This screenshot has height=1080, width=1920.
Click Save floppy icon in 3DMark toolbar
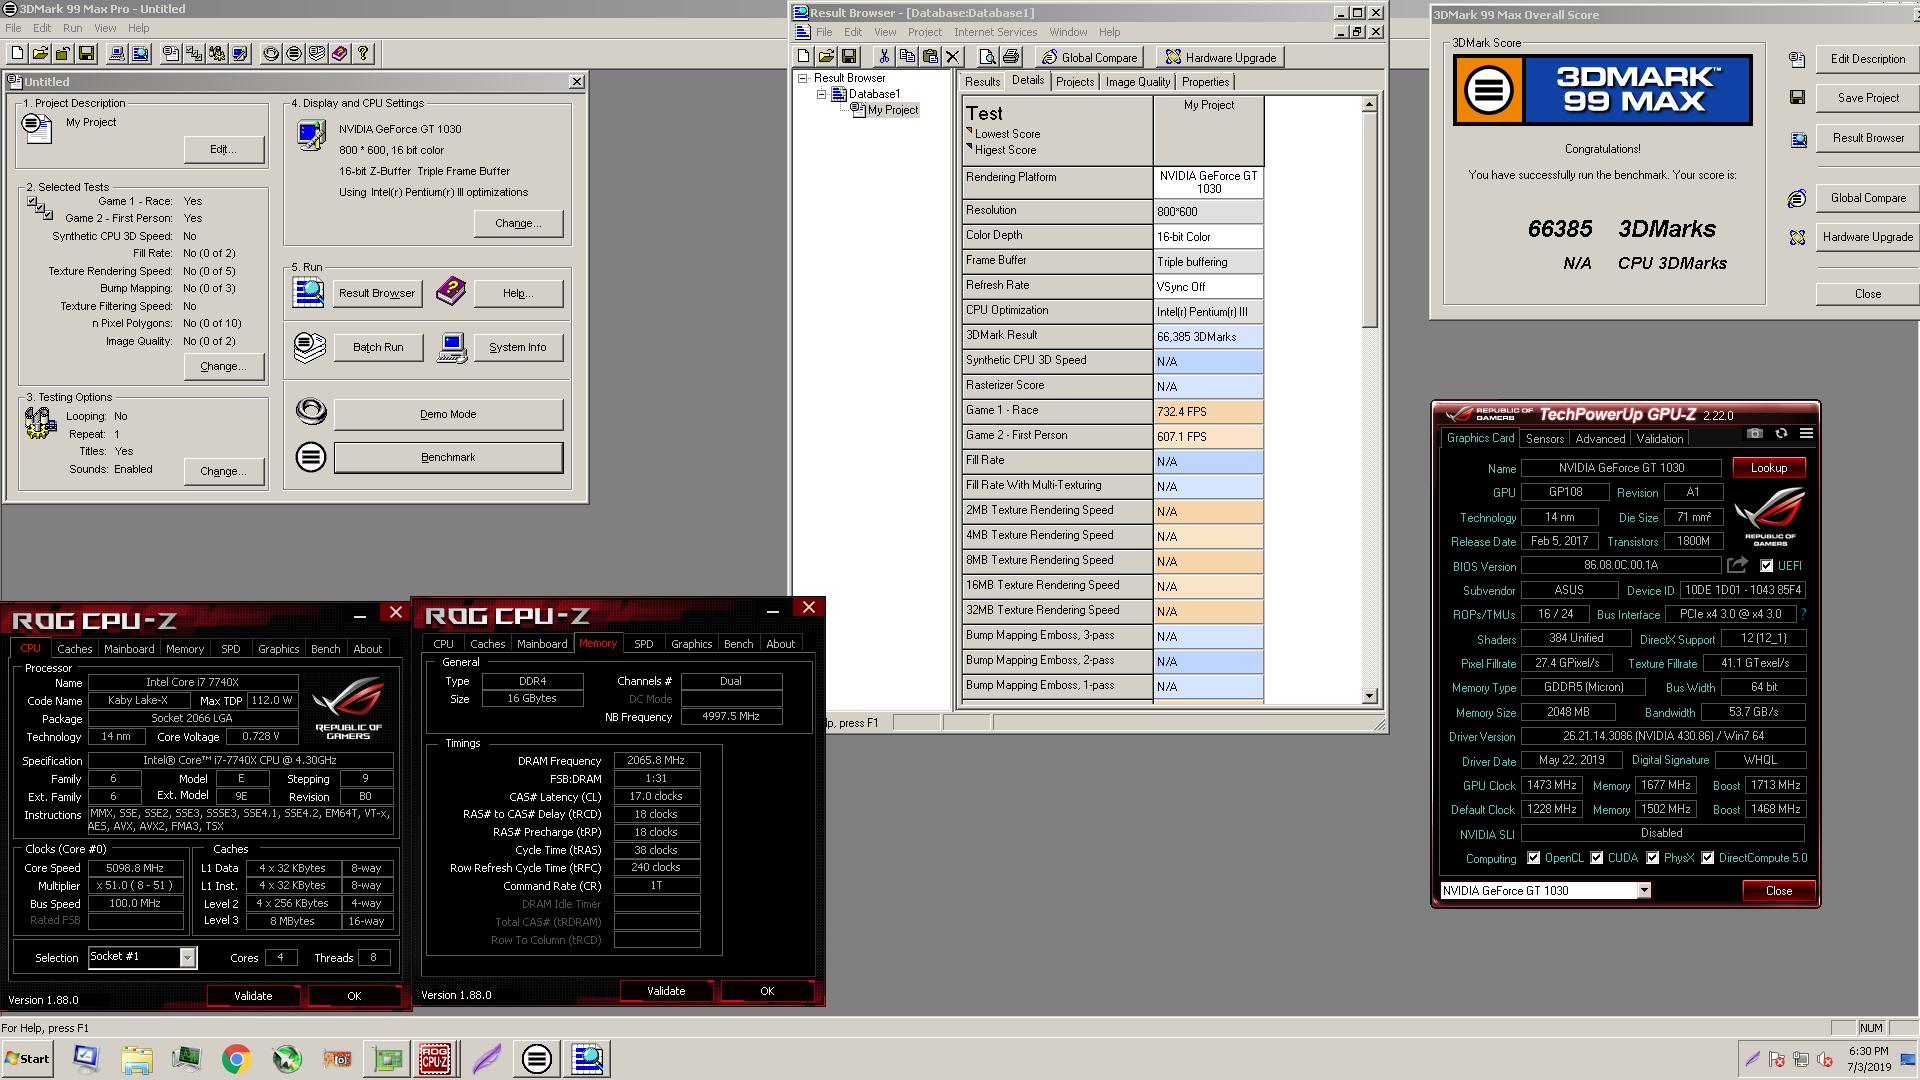pyautogui.click(x=86, y=54)
